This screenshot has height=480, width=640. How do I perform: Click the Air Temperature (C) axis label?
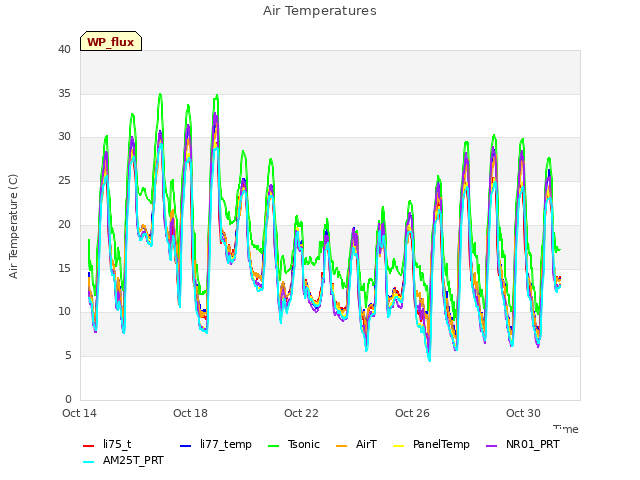click(x=13, y=227)
